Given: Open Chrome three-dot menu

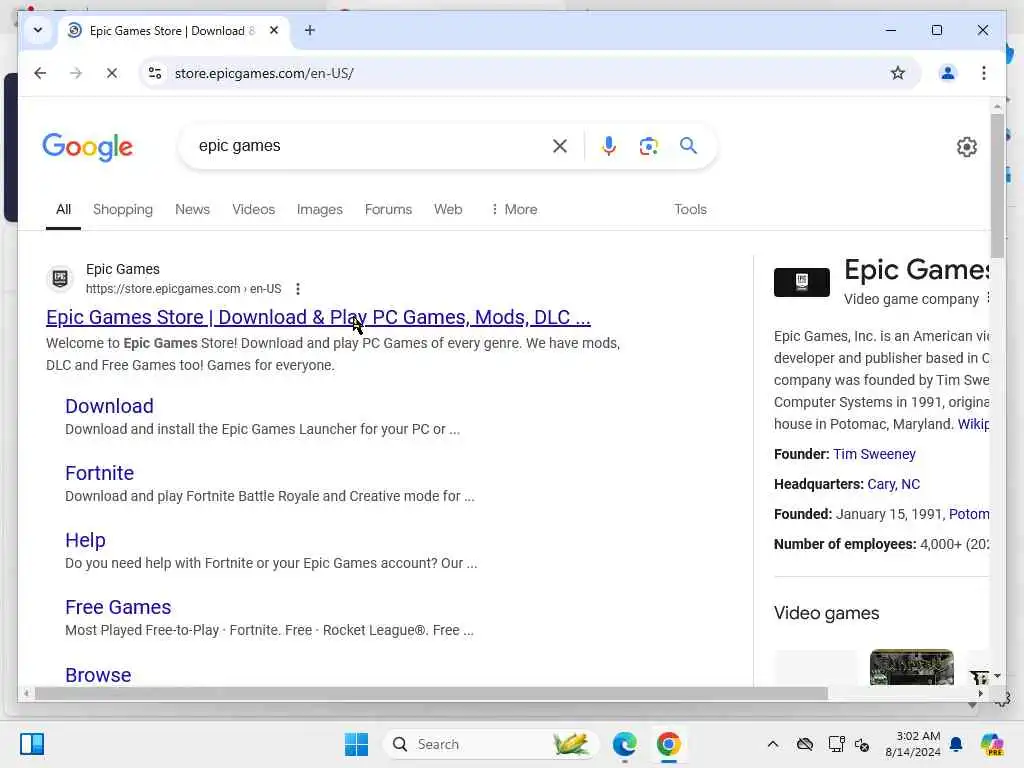Looking at the screenshot, I should [x=984, y=73].
